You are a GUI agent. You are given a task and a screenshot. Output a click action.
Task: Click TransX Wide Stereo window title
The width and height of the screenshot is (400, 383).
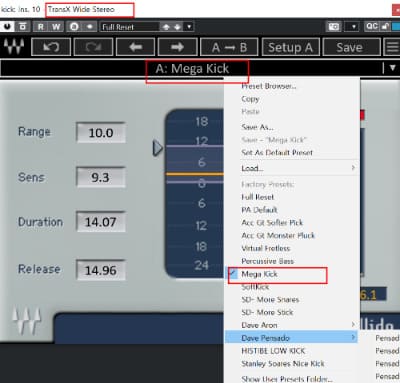(x=81, y=9)
